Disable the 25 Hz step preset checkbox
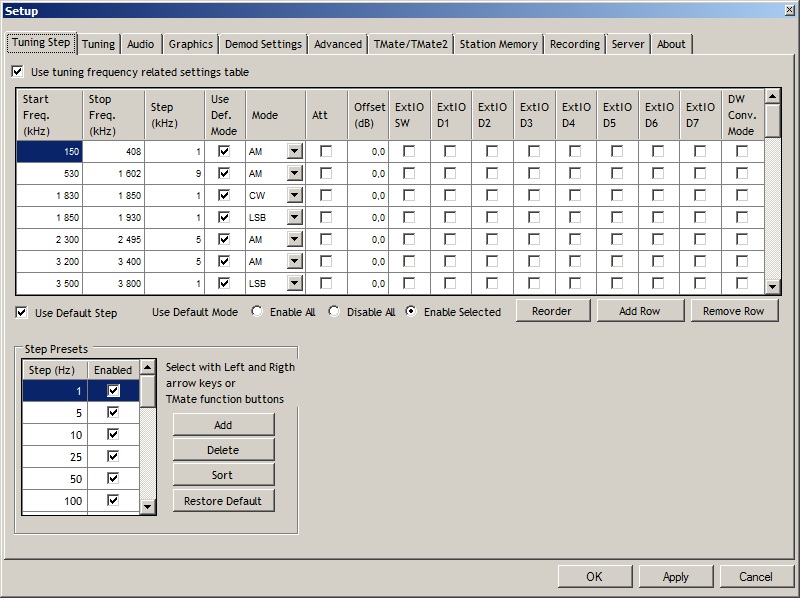The height and width of the screenshot is (598, 802). [x=113, y=456]
